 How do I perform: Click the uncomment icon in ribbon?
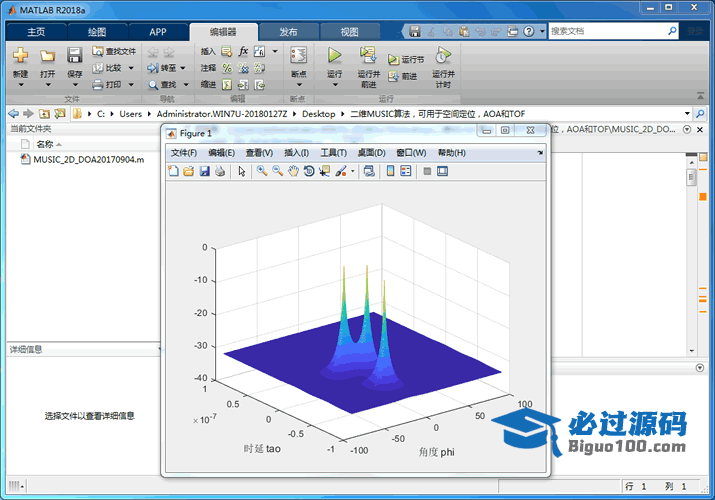pyautogui.click(x=243, y=68)
